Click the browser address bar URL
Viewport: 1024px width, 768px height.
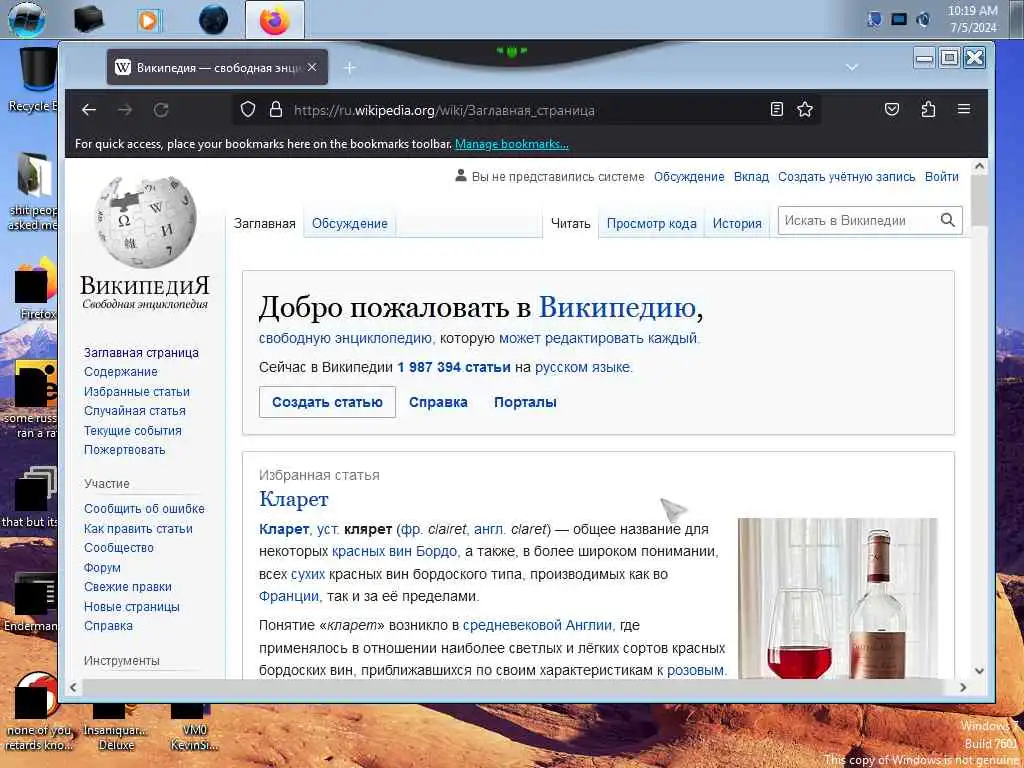pos(444,110)
